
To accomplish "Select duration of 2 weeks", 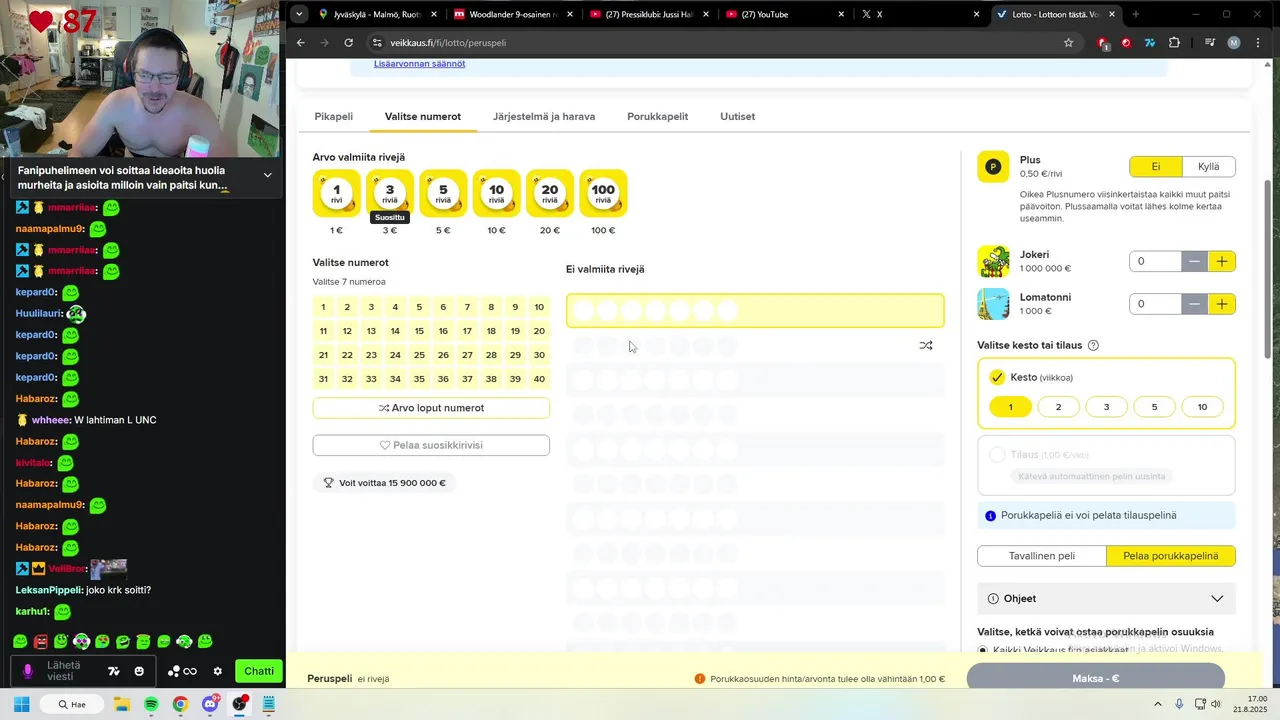I will (x=1058, y=407).
